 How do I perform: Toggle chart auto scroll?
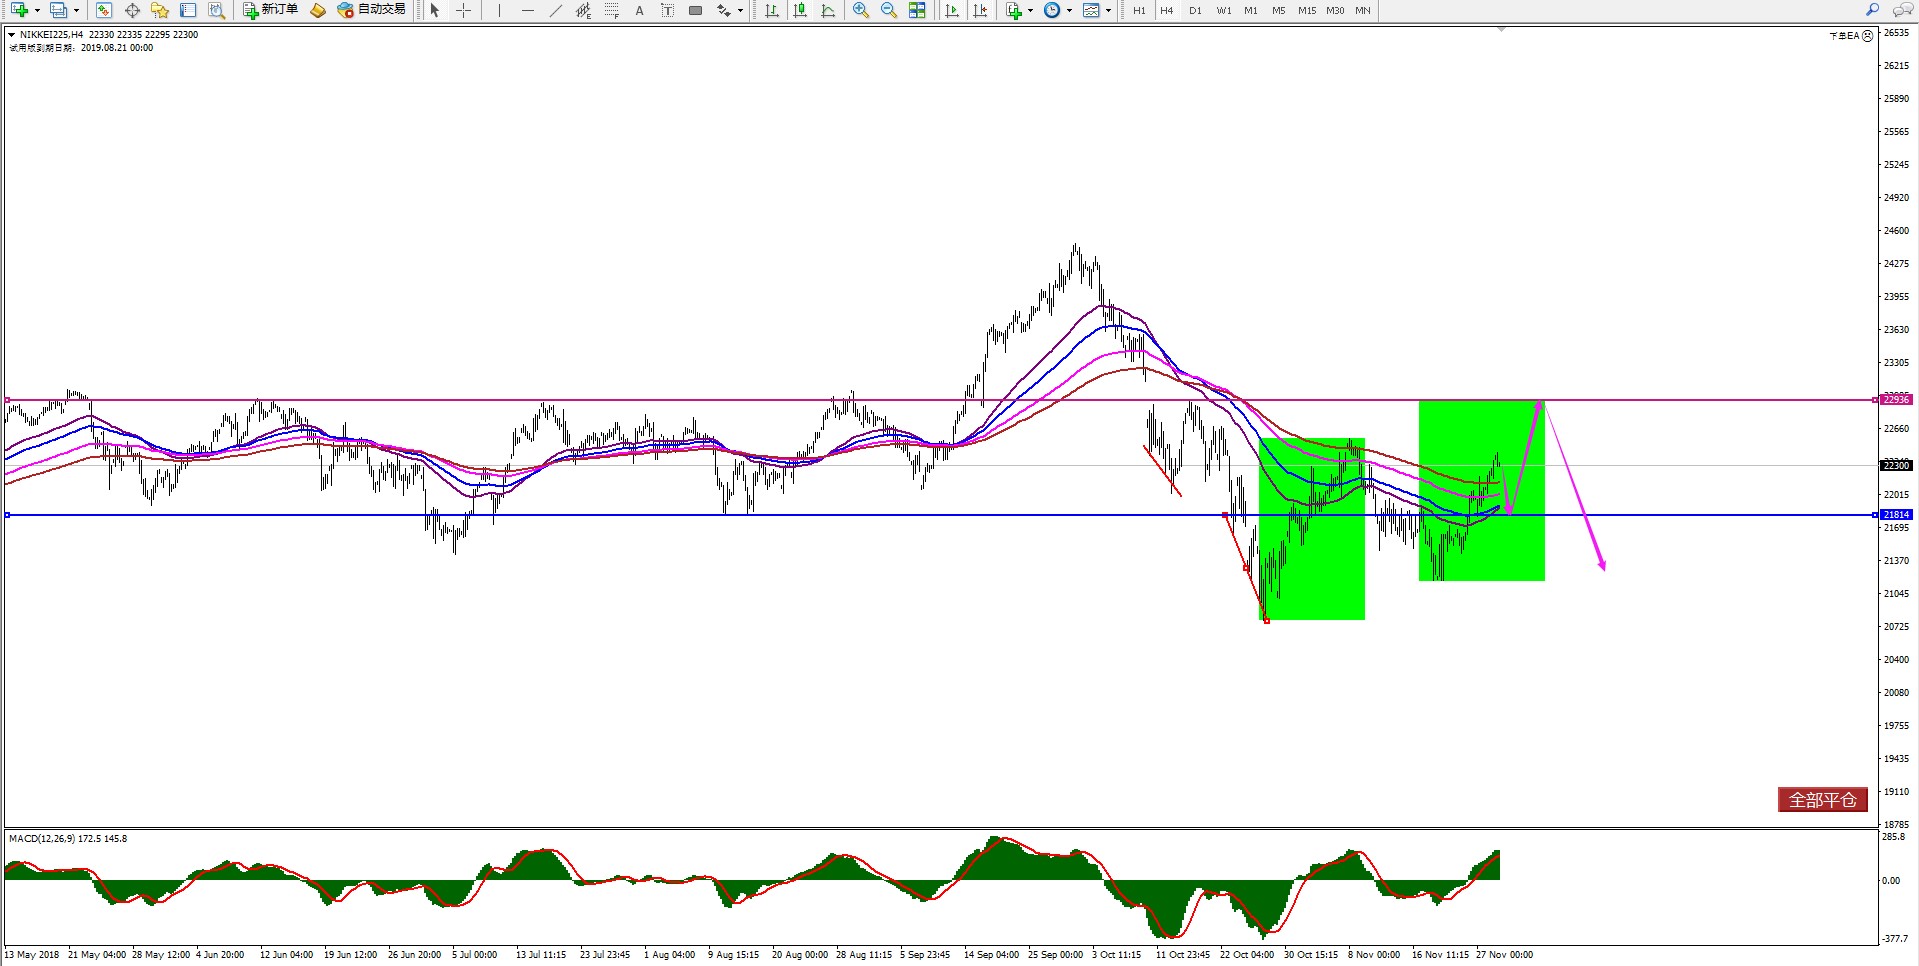pyautogui.click(x=952, y=10)
